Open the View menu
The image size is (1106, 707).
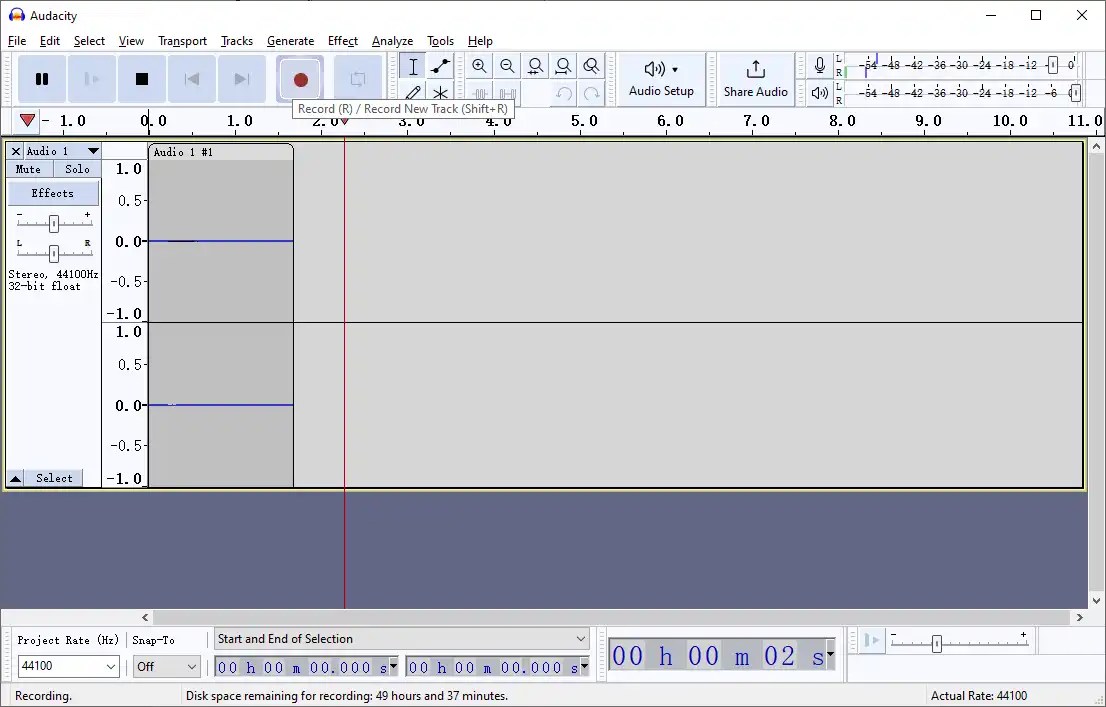coord(131,41)
